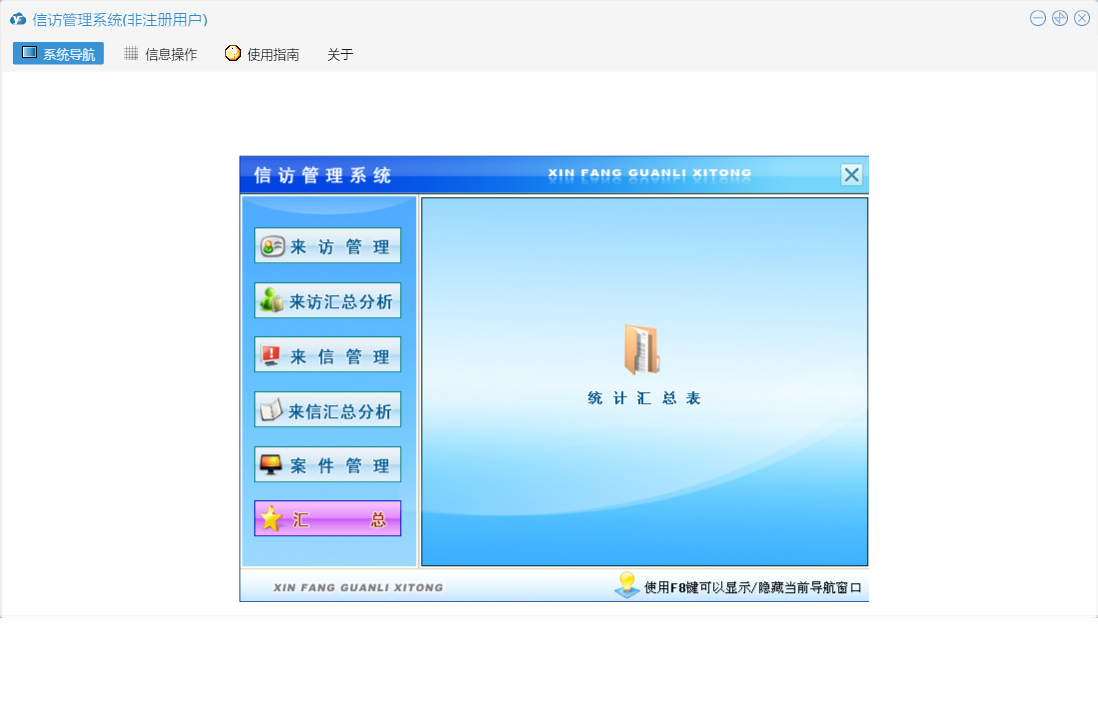Screen dimensions: 1098x719
Task: Open the 统计汇总表 folder icon
Action: [x=641, y=349]
